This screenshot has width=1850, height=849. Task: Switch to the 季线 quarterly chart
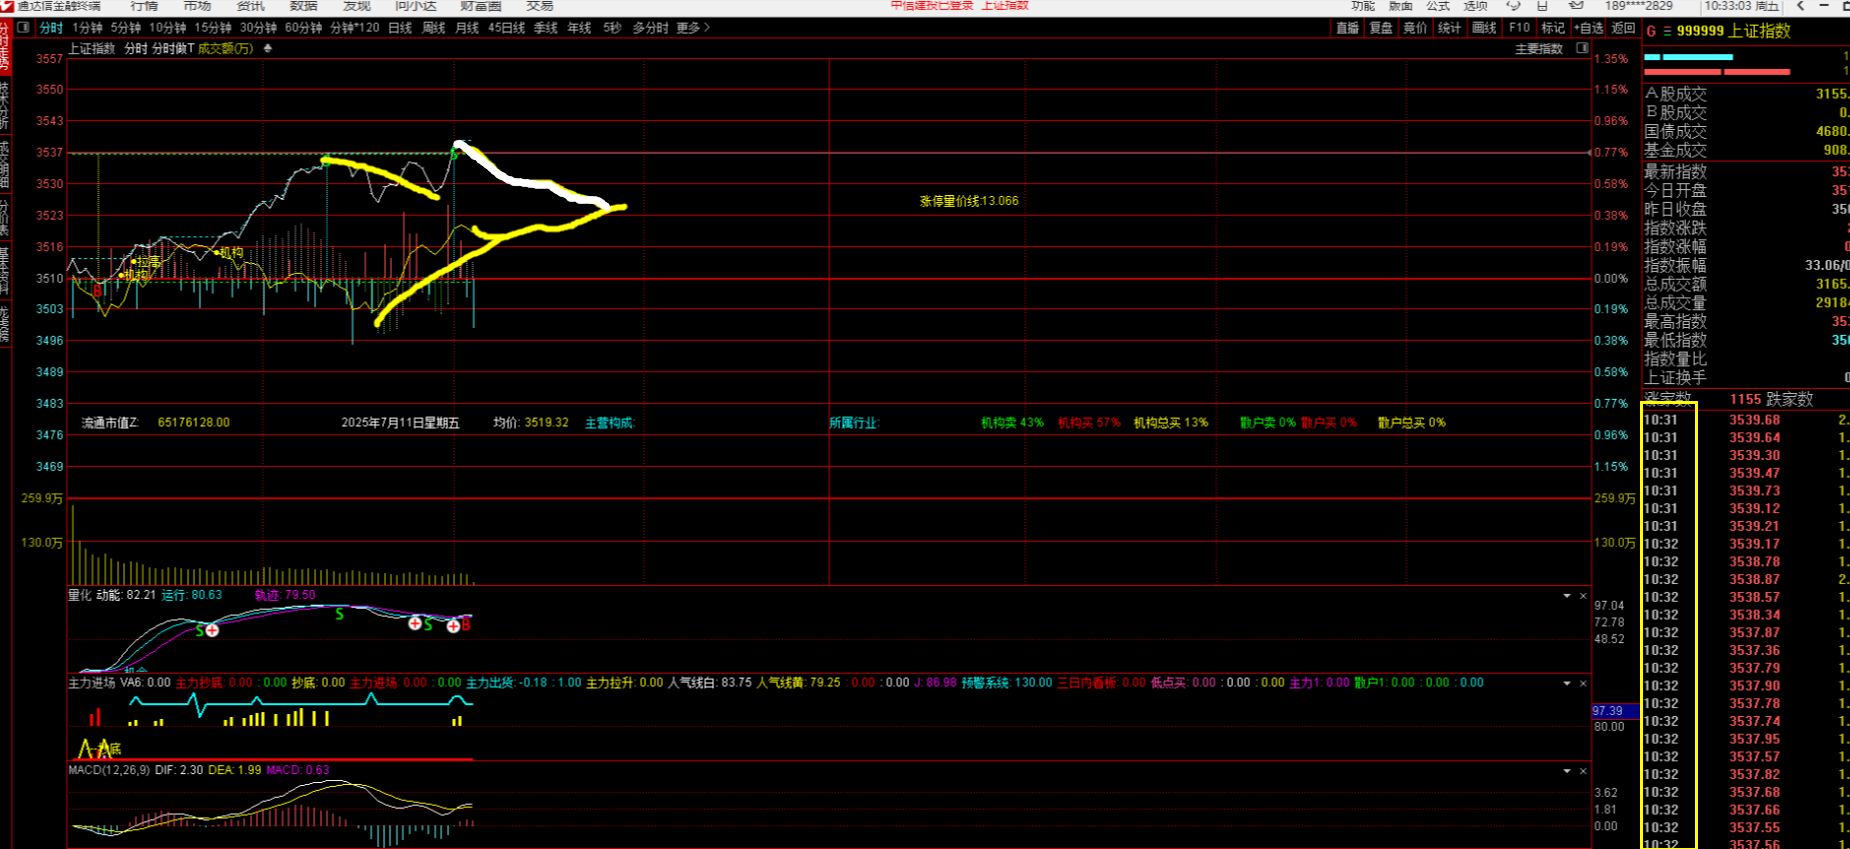point(546,28)
